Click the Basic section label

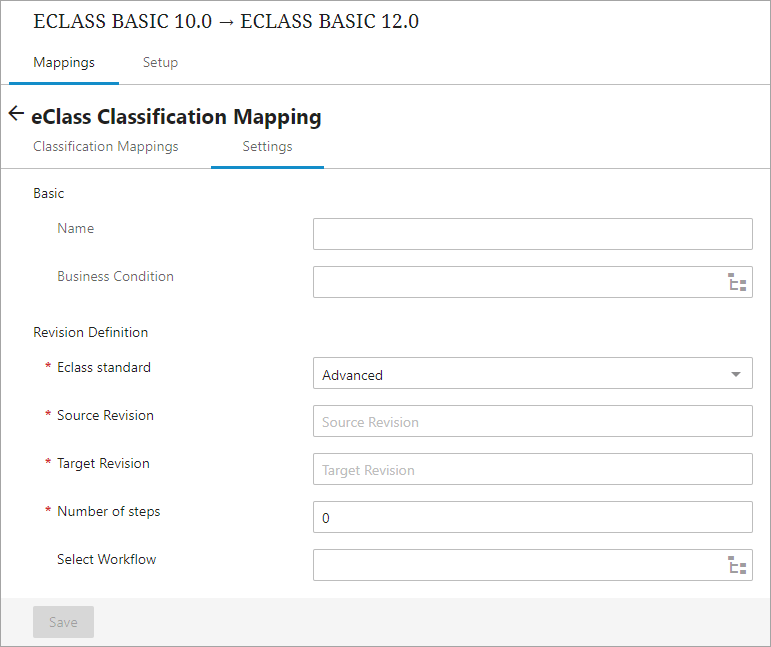(x=49, y=193)
